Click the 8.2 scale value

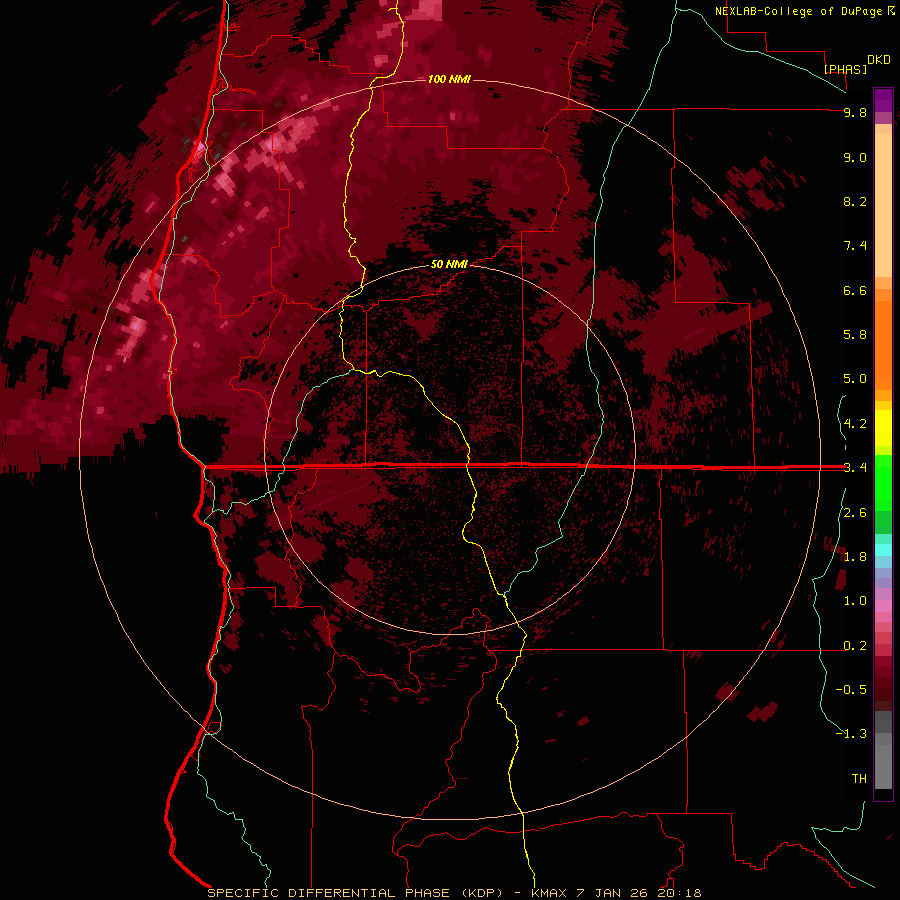tap(855, 201)
